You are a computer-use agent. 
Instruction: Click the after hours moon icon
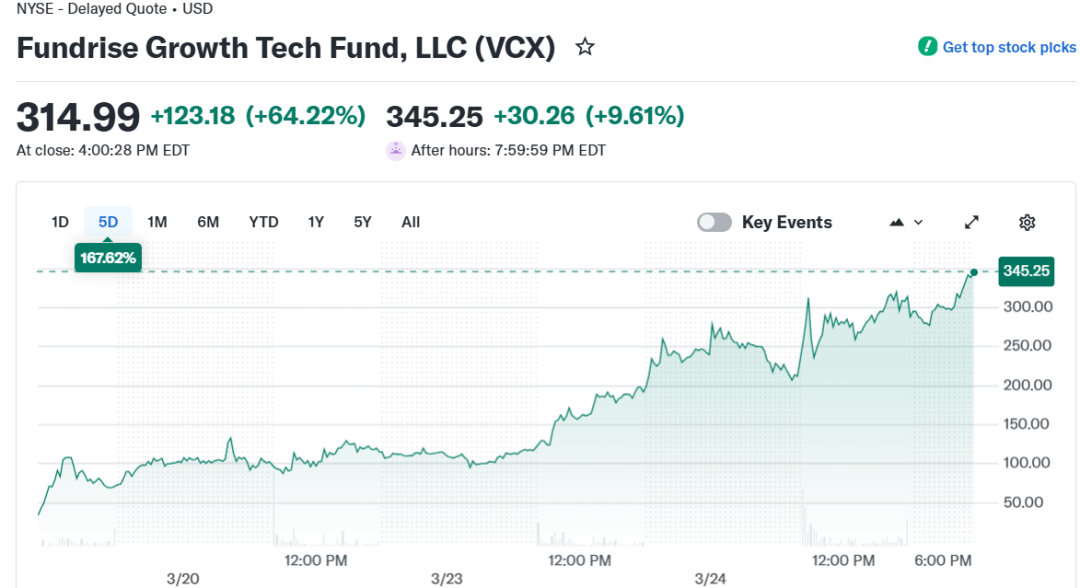(x=396, y=151)
